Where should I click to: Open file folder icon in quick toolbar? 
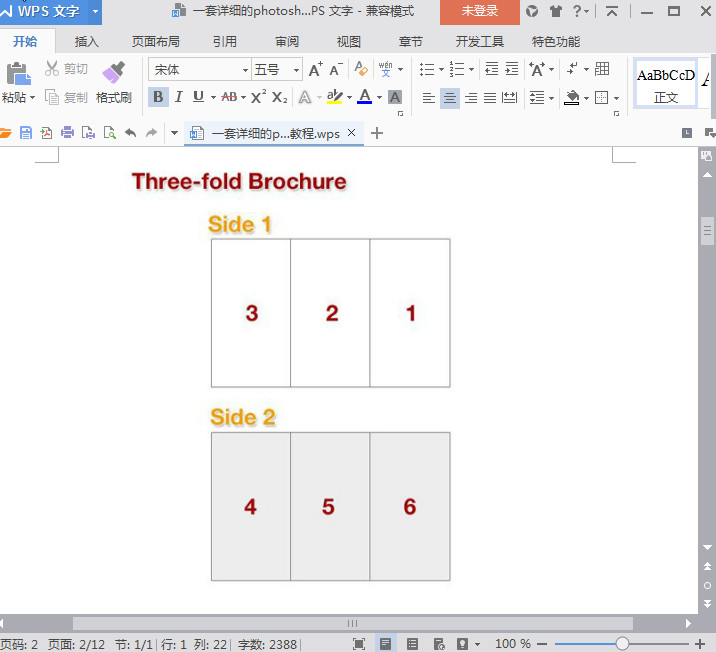click(x=5, y=133)
